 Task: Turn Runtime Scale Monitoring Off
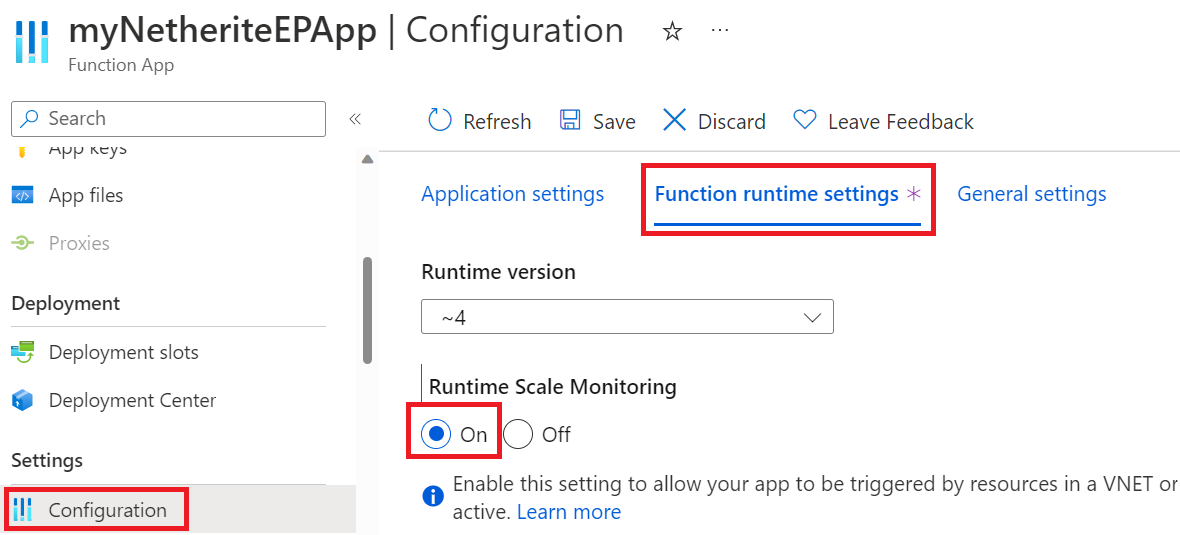click(x=518, y=434)
